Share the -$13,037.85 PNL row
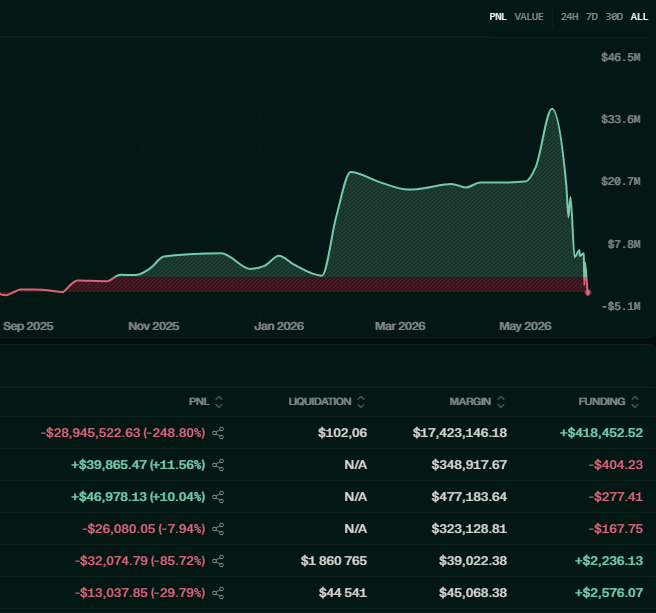The height and width of the screenshot is (613, 656). pos(218,593)
